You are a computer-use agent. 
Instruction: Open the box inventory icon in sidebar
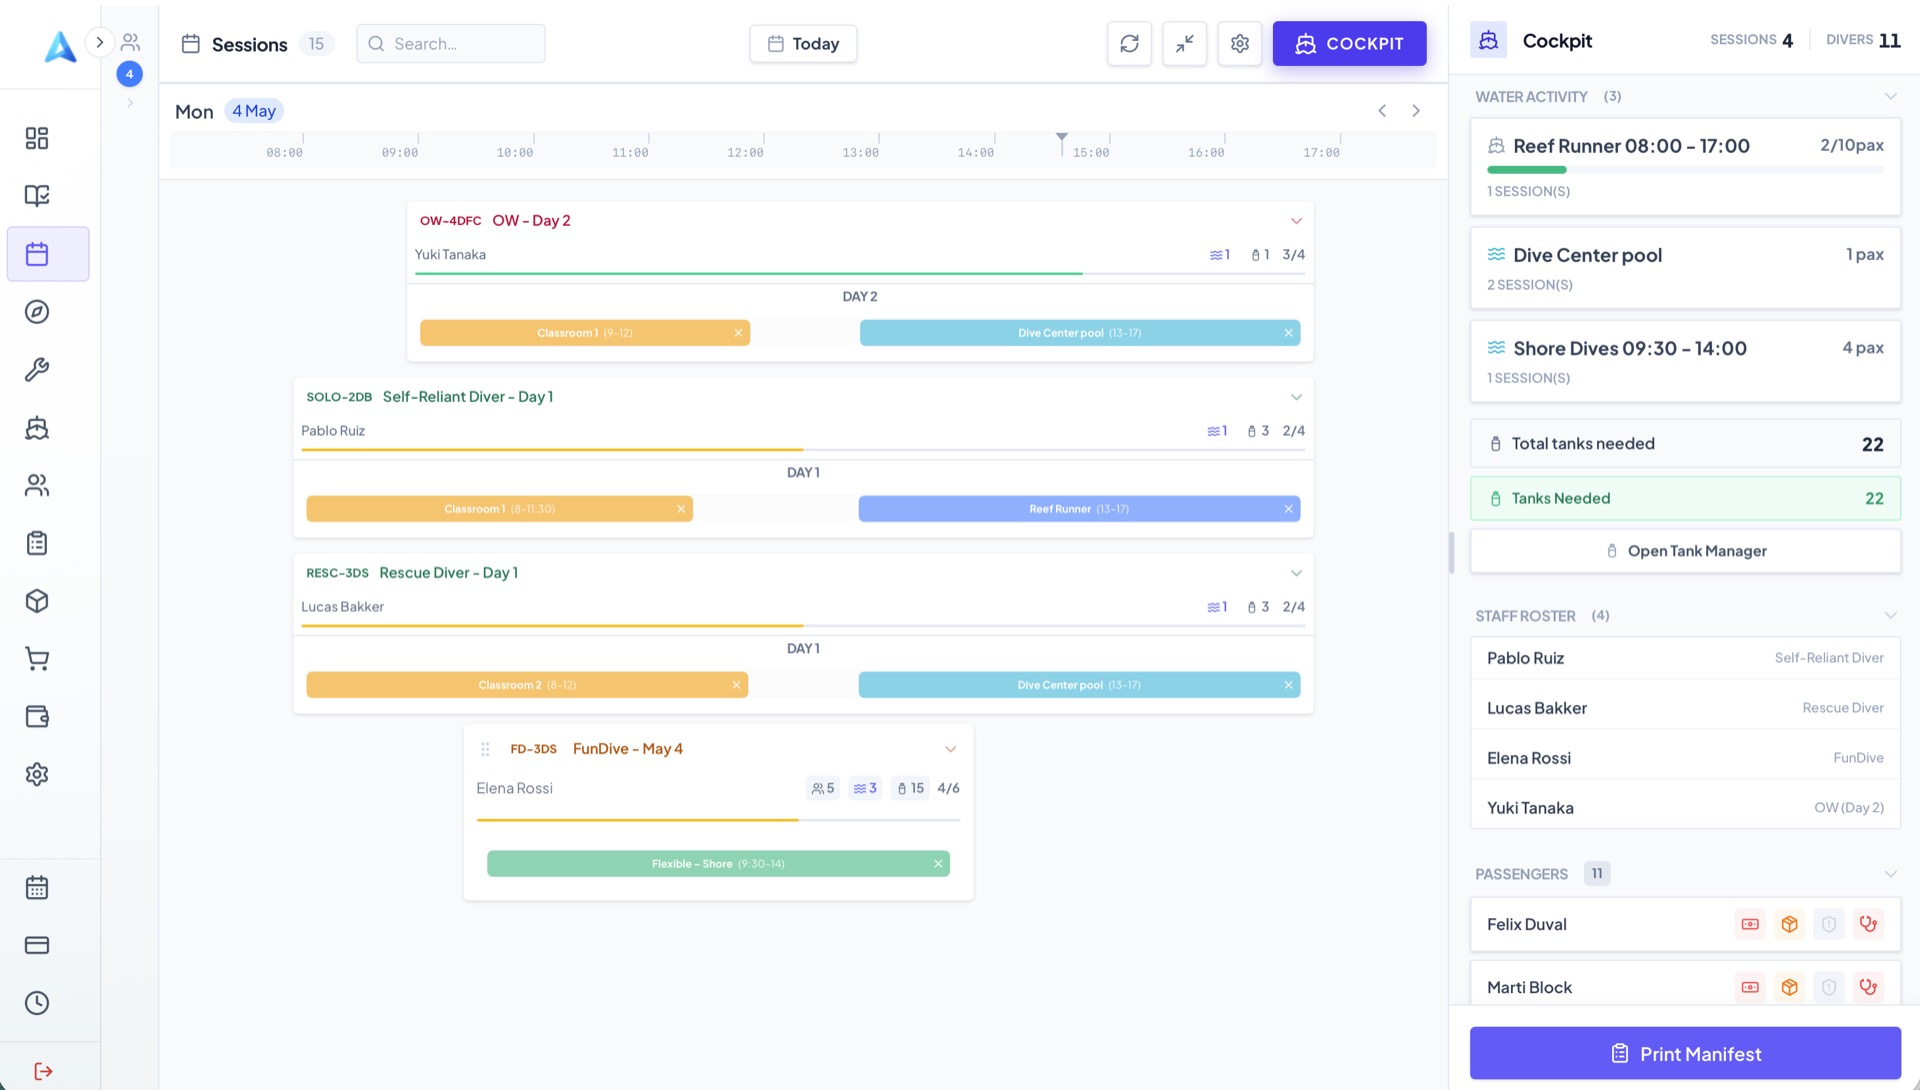point(37,601)
